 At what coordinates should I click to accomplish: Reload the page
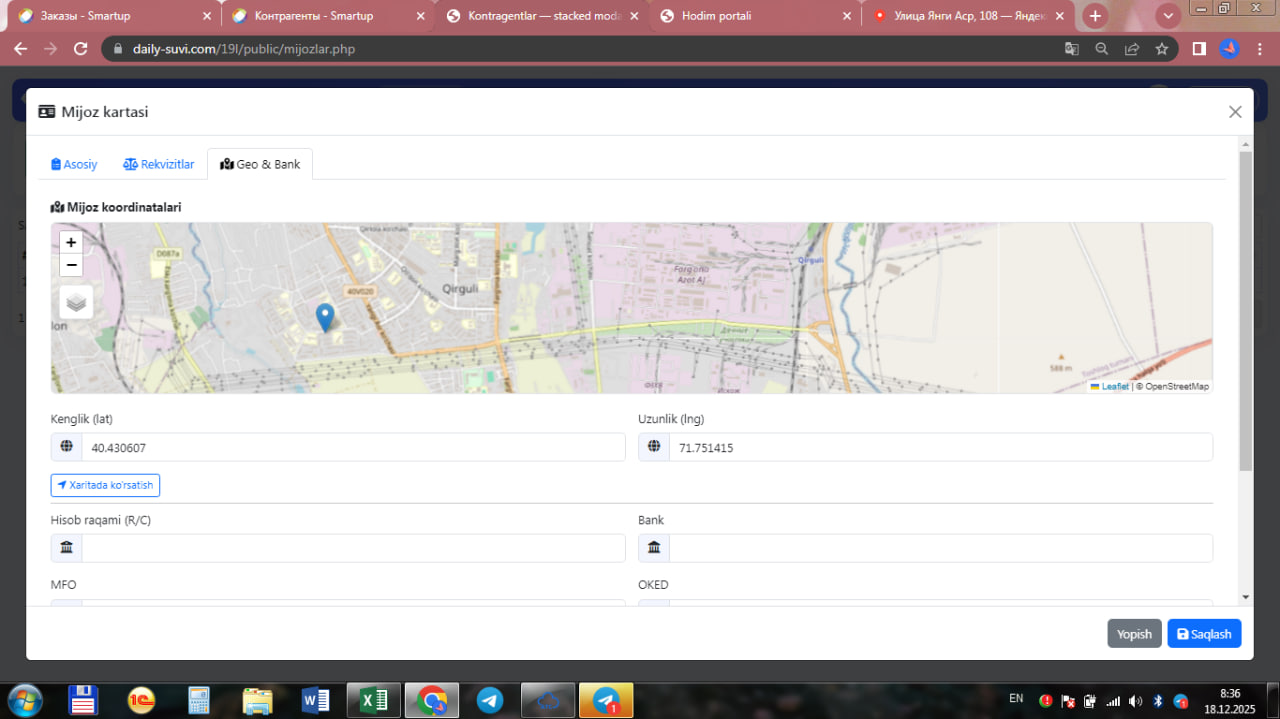(81, 49)
